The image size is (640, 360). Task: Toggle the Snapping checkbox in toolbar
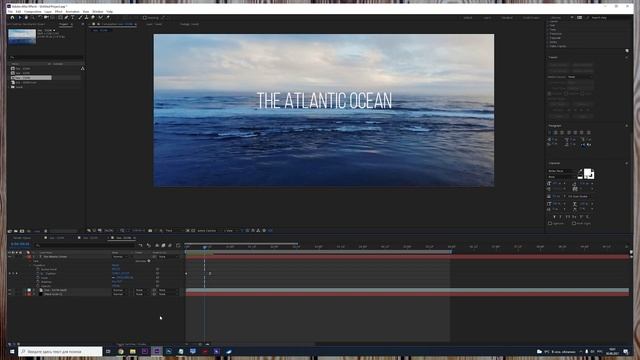(x=145, y=18)
